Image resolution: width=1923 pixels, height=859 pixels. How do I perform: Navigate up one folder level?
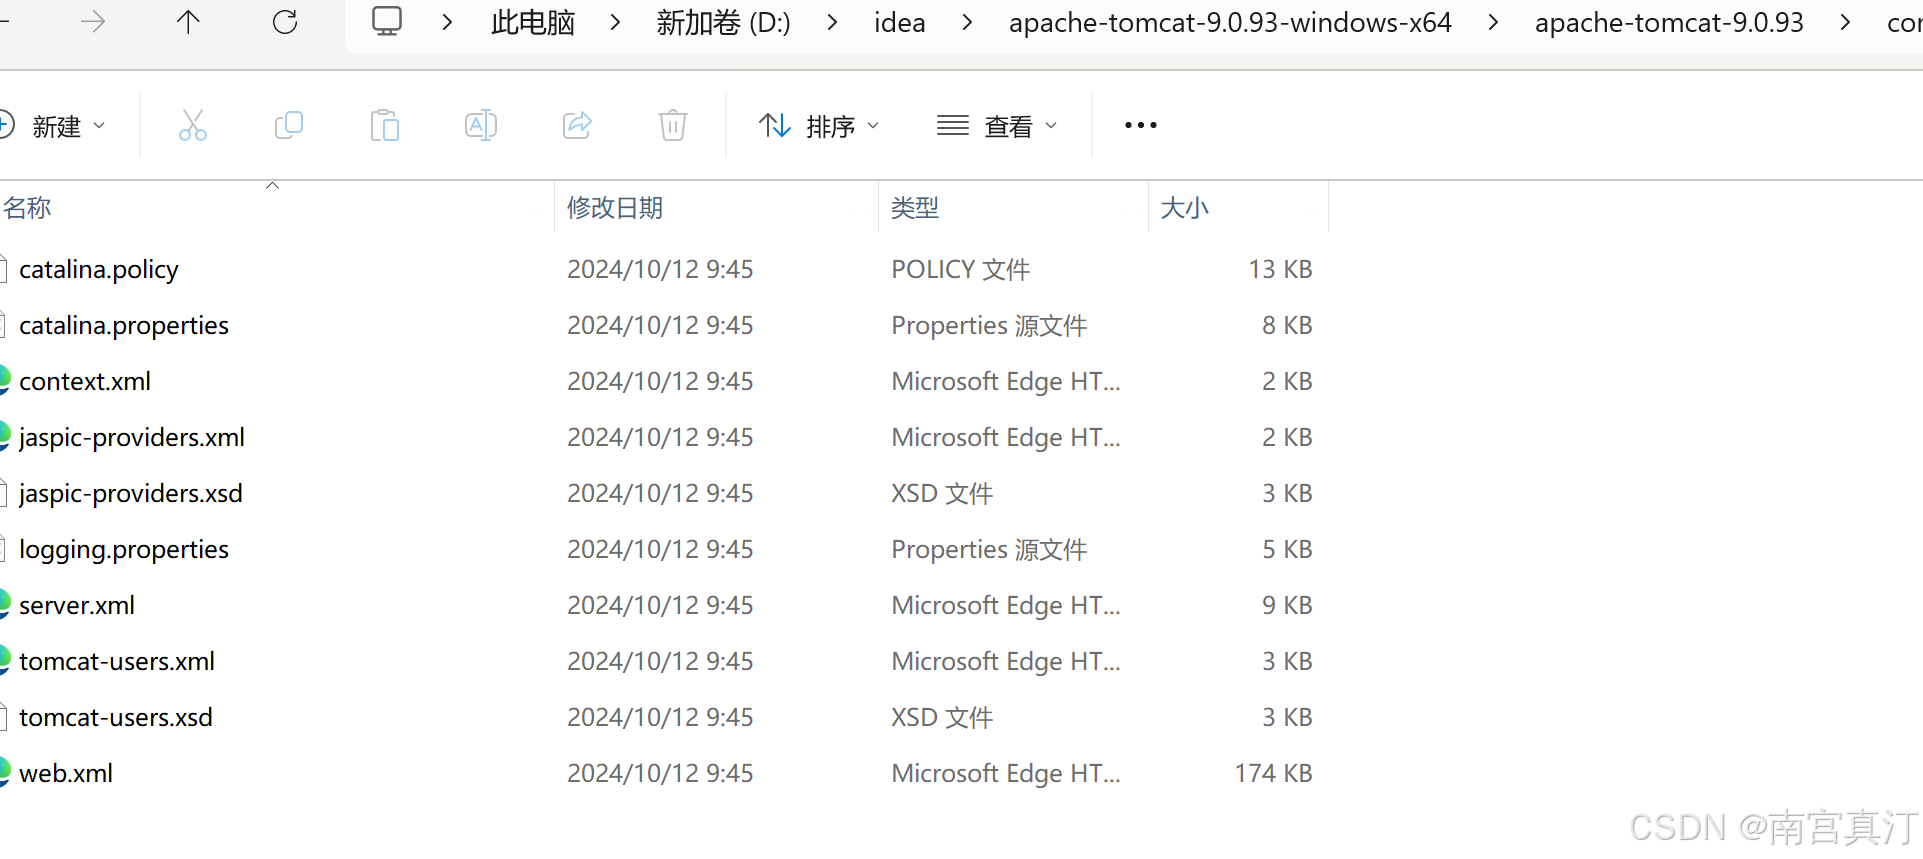(188, 22)
